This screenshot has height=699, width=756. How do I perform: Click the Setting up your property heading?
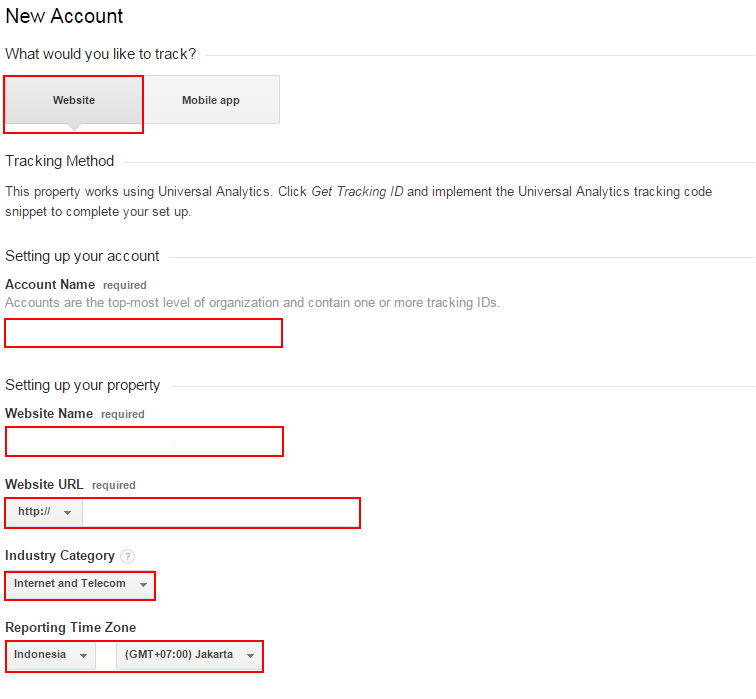click(x=83, y=385)
